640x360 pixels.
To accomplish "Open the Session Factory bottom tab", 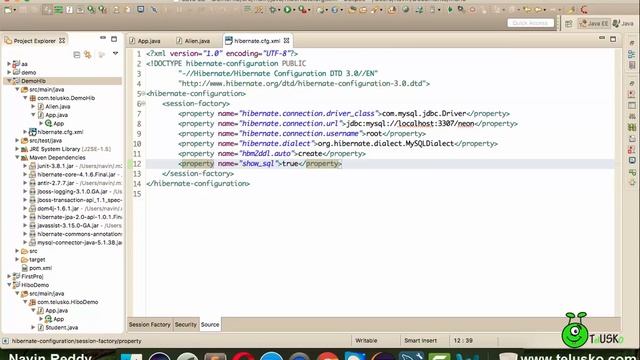I will 149,324.
